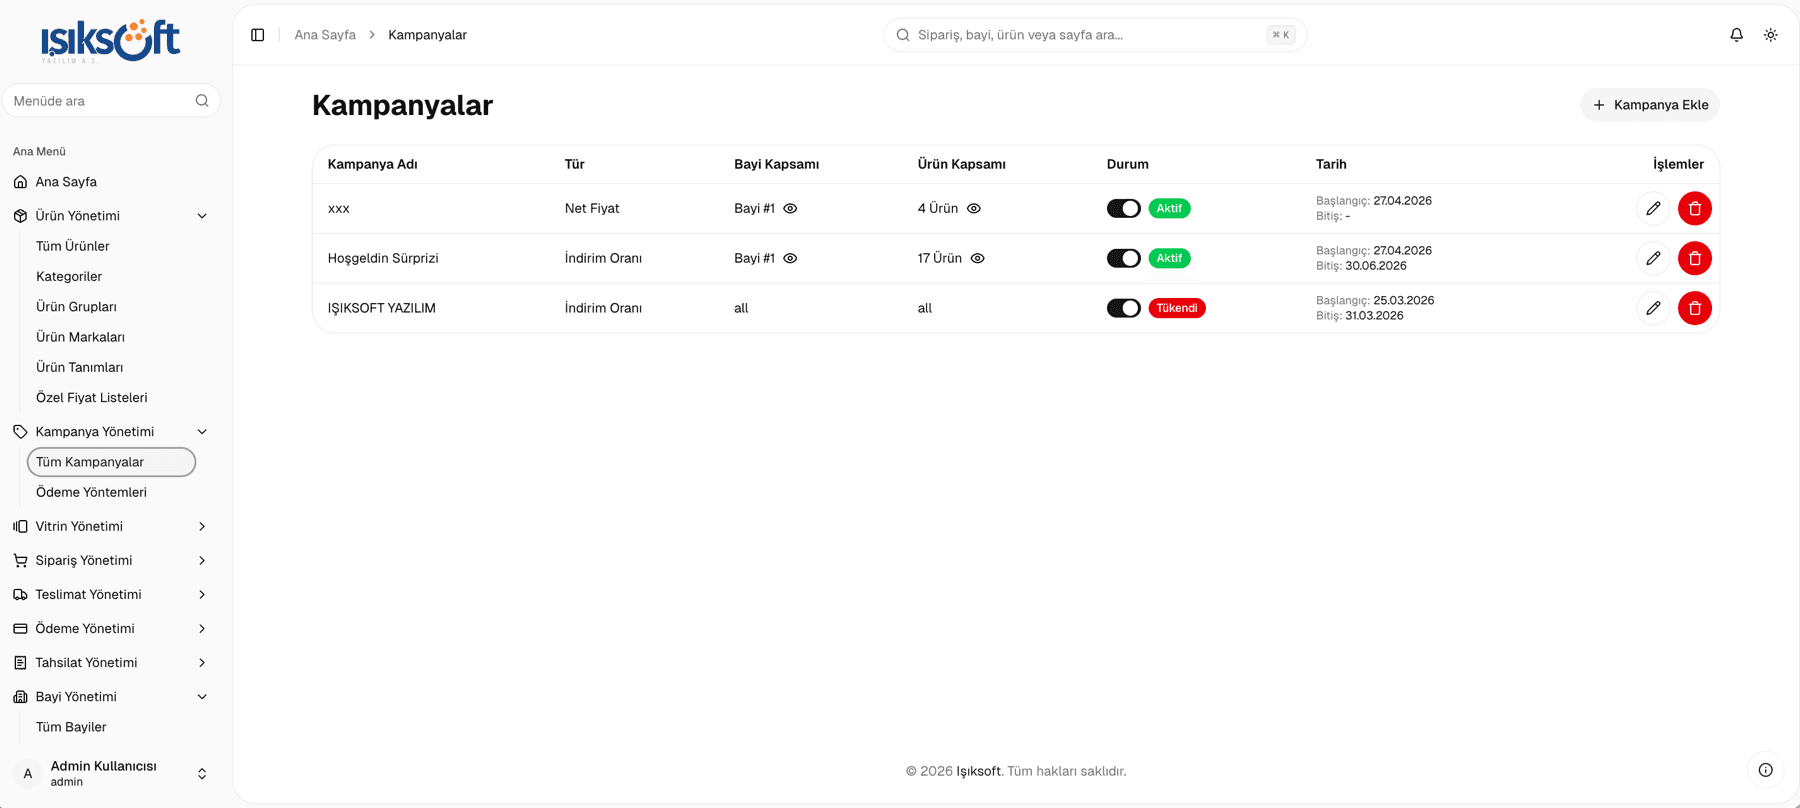
Task: Go to Ana Sayfa via breadcrumb
Action: tap(325, 35)
